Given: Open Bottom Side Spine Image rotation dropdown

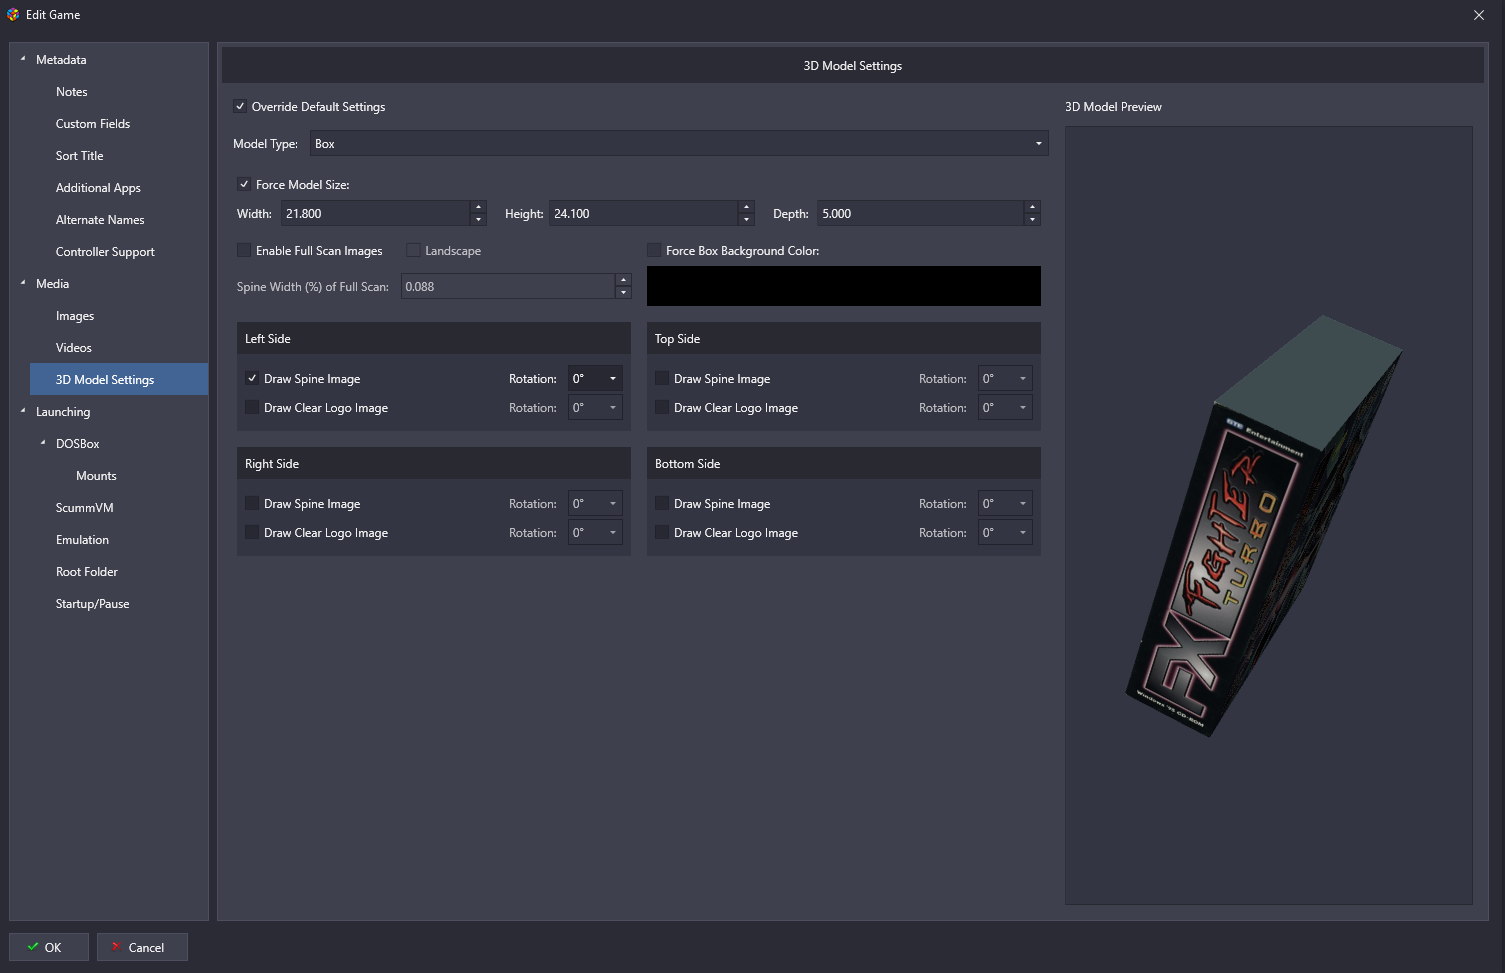Looking at the screenshot, I should click(x=1005, y=503).
